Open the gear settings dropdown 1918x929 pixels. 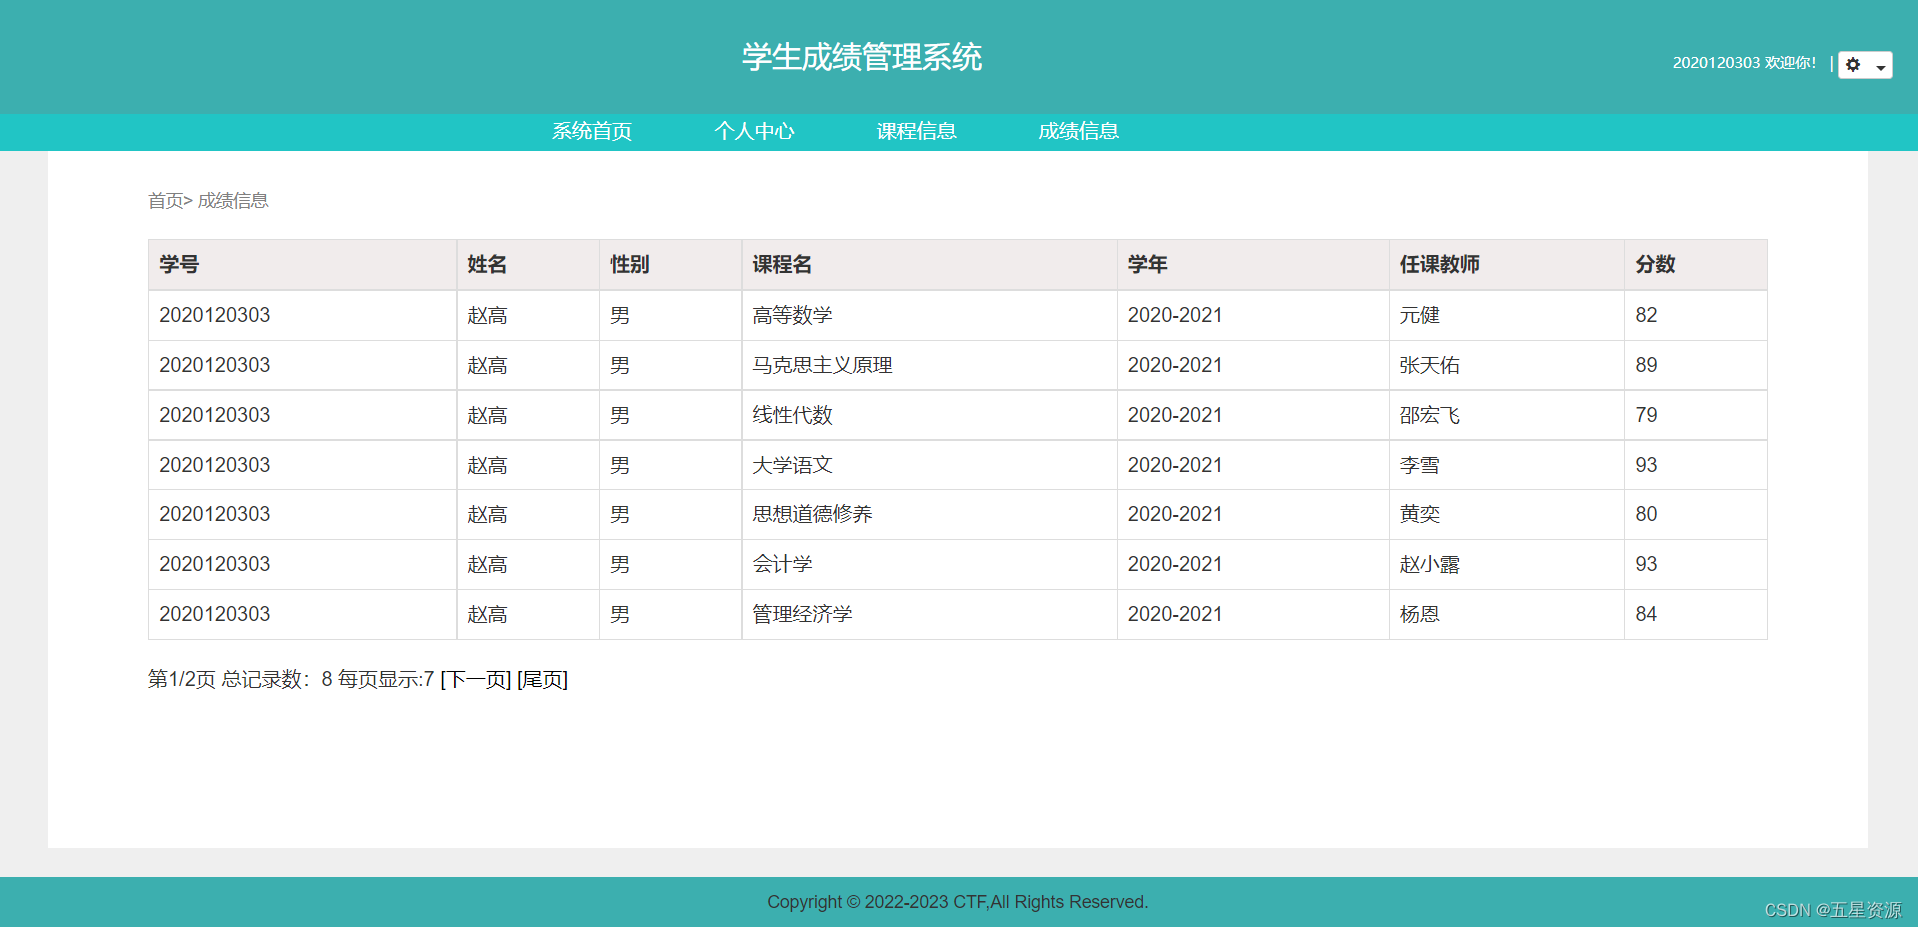point(1865,65)
